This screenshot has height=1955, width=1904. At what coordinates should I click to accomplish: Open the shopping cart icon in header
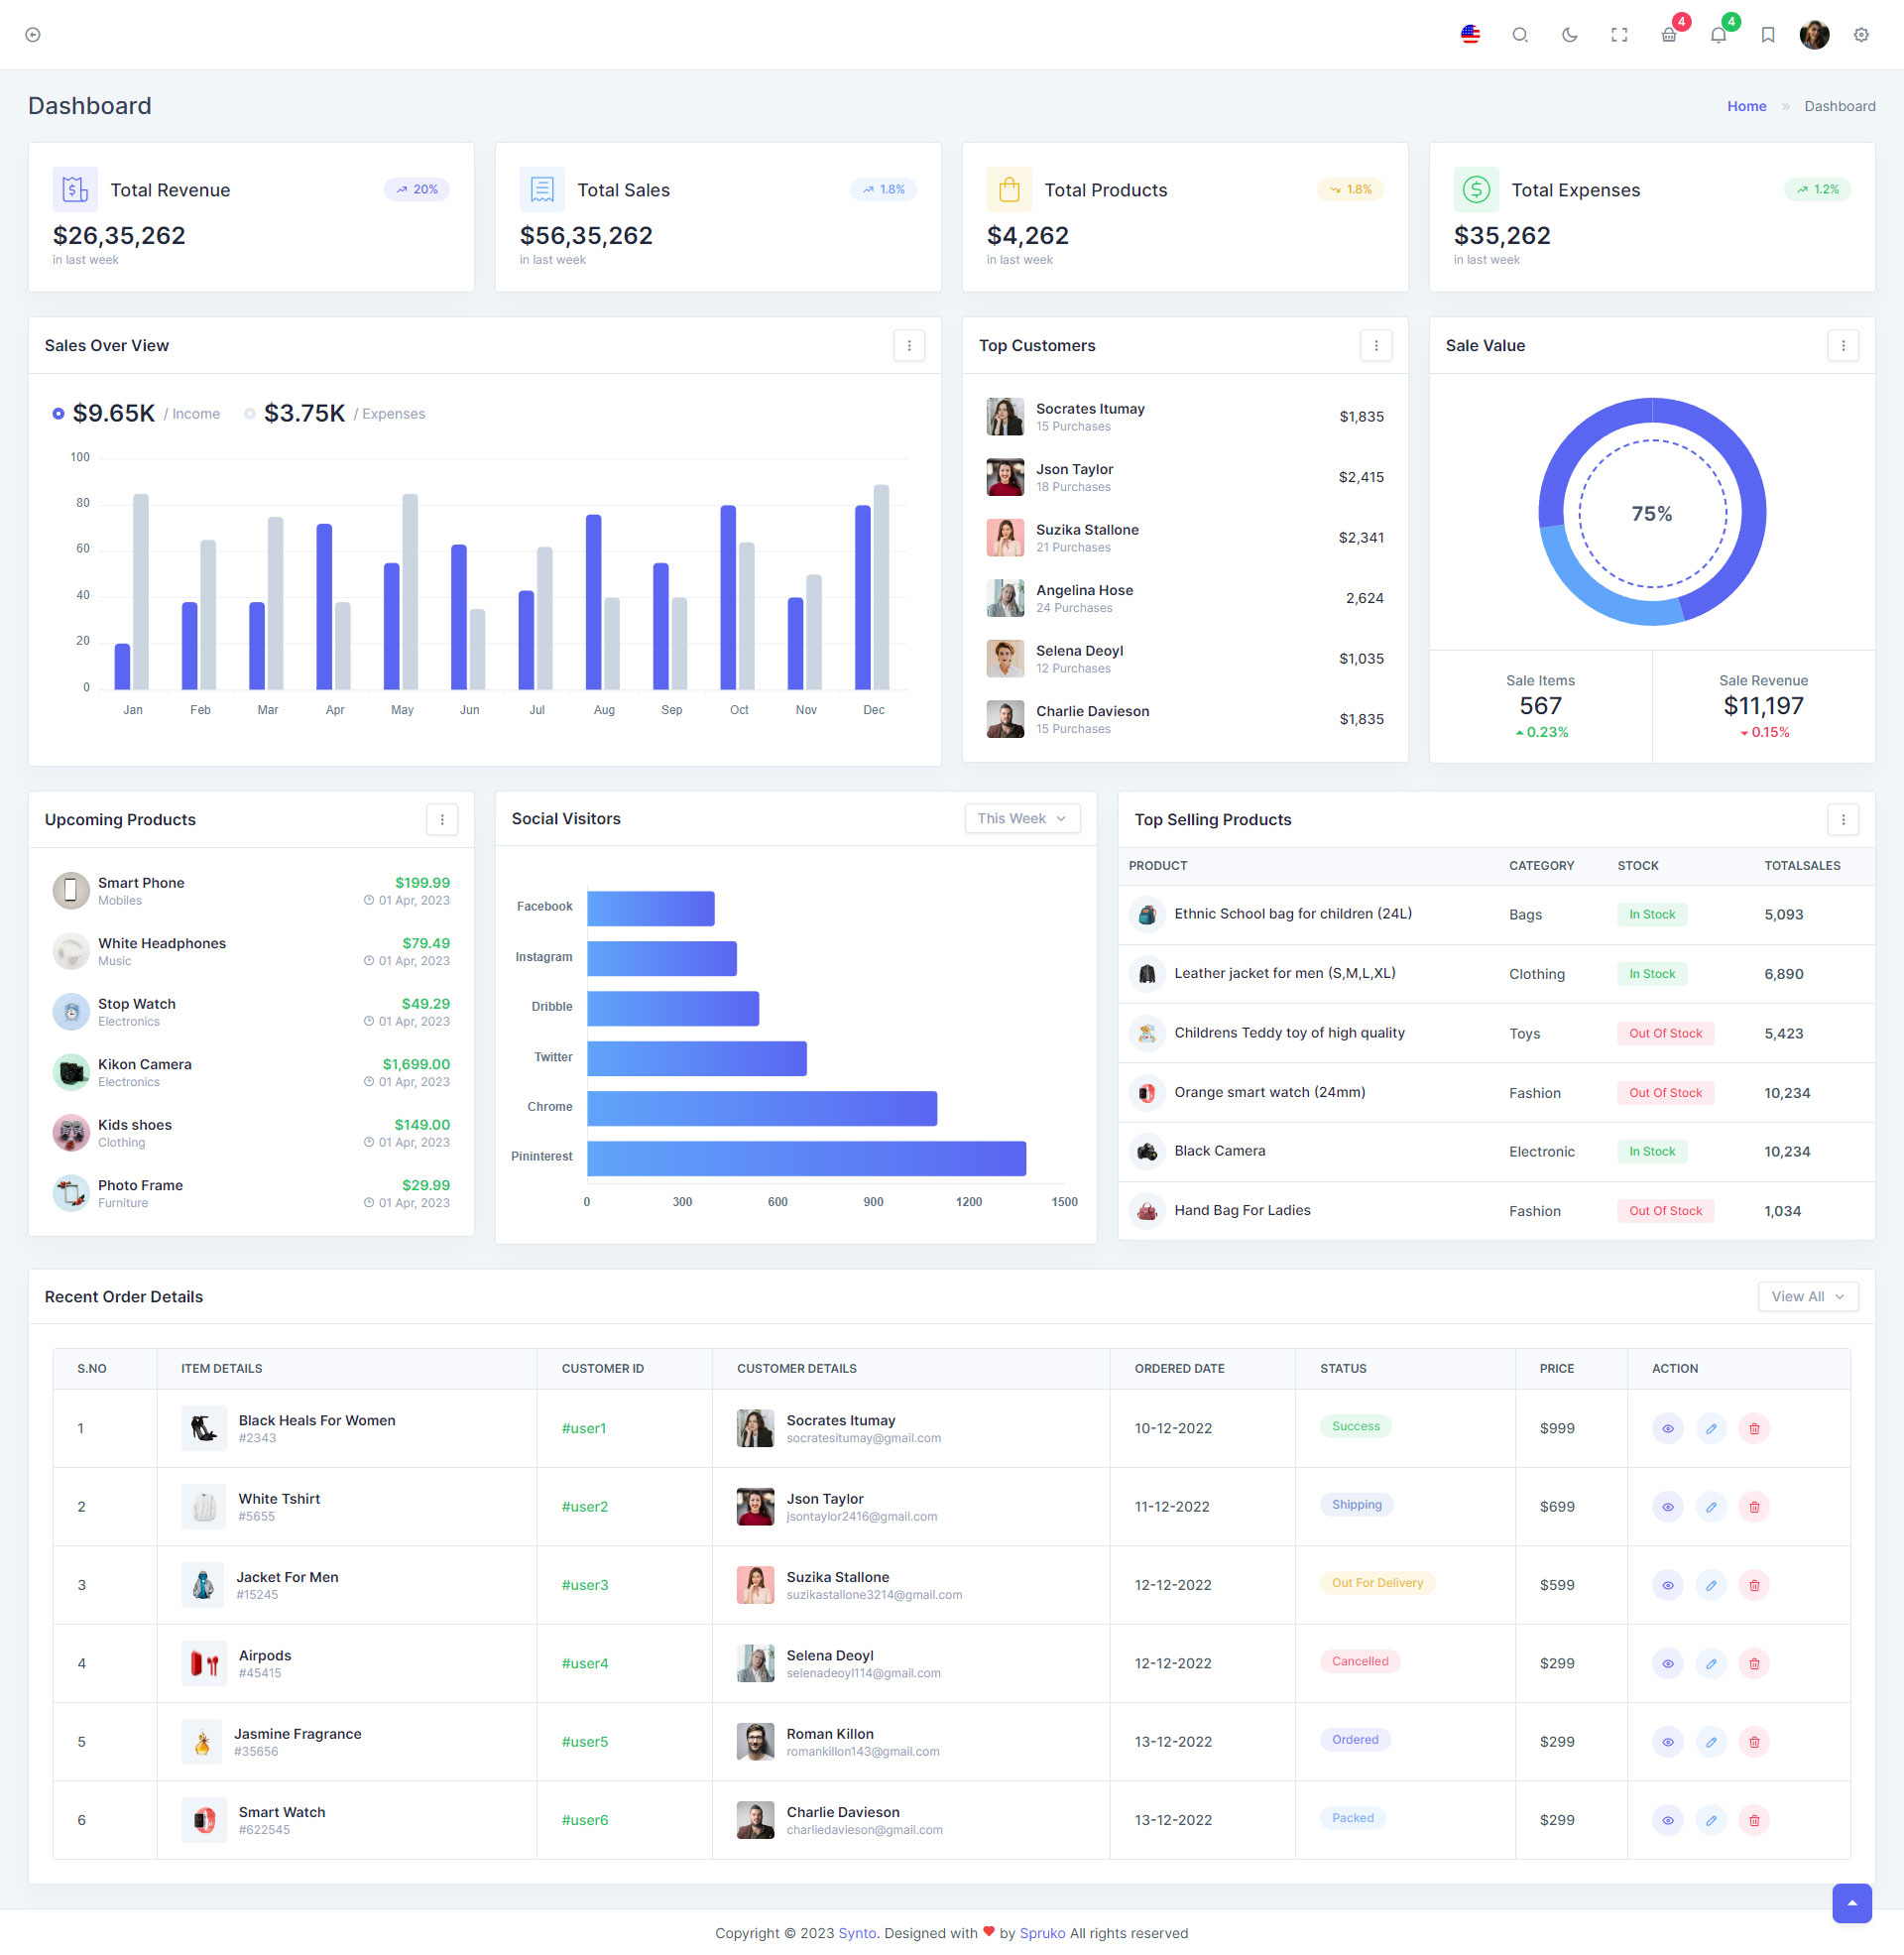click(x=1668, y=35)
